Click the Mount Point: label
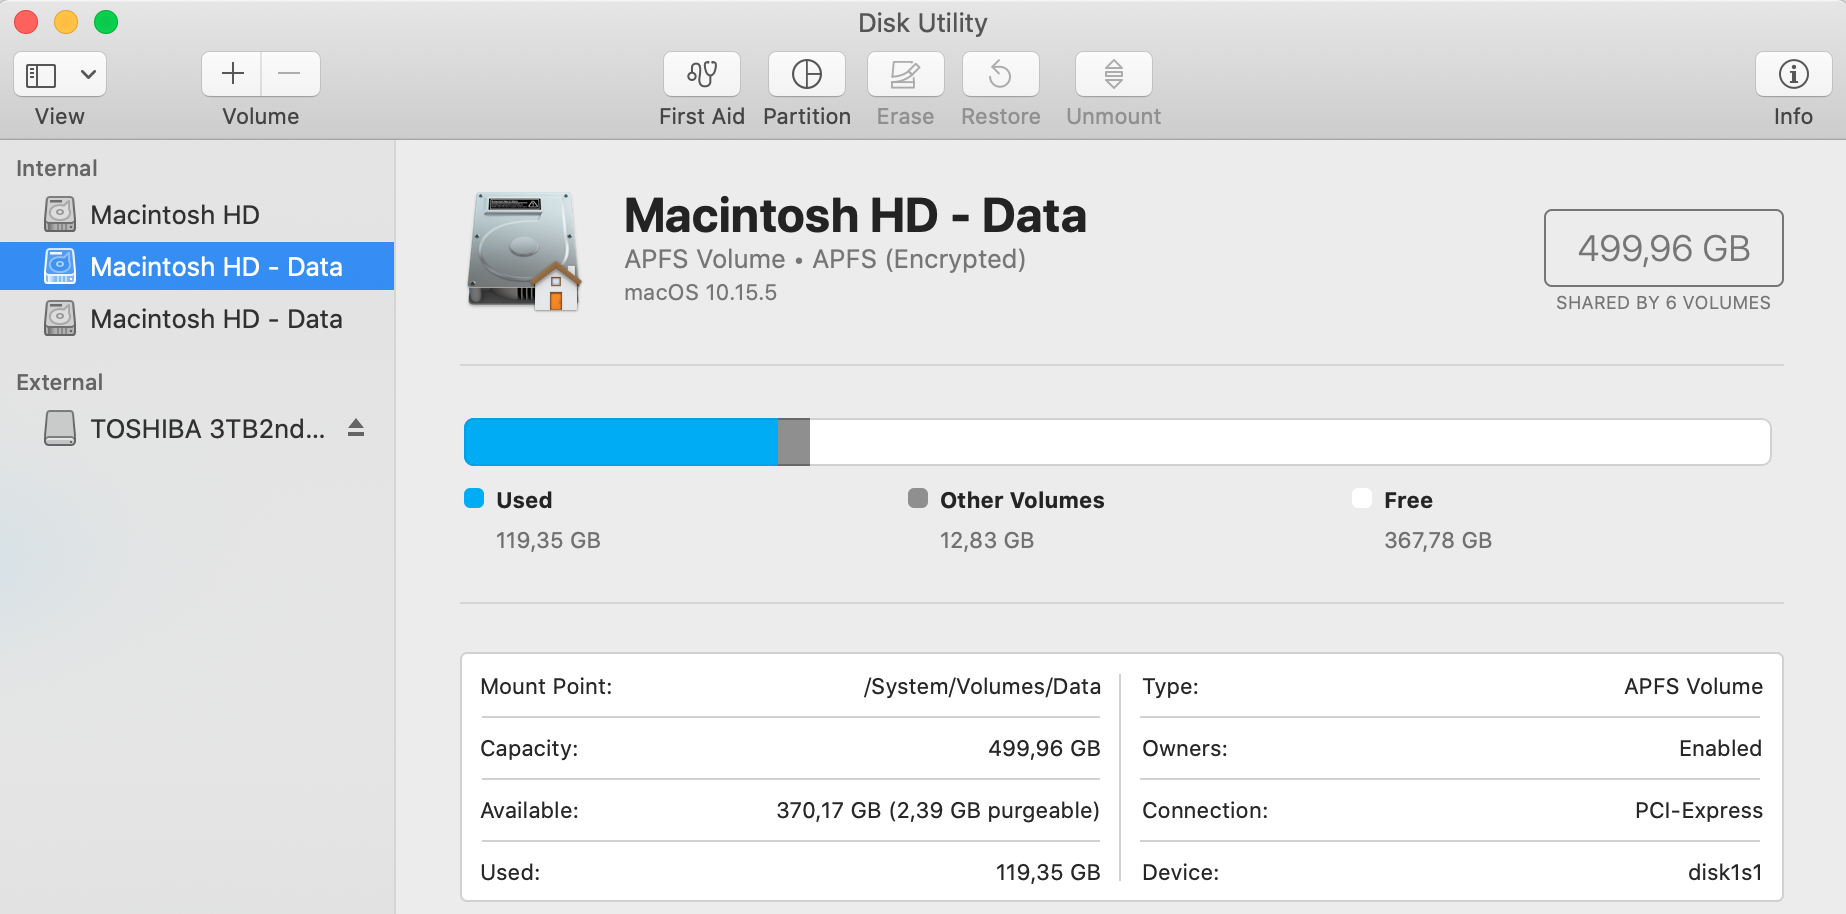1846x914 pixels. 546,687
